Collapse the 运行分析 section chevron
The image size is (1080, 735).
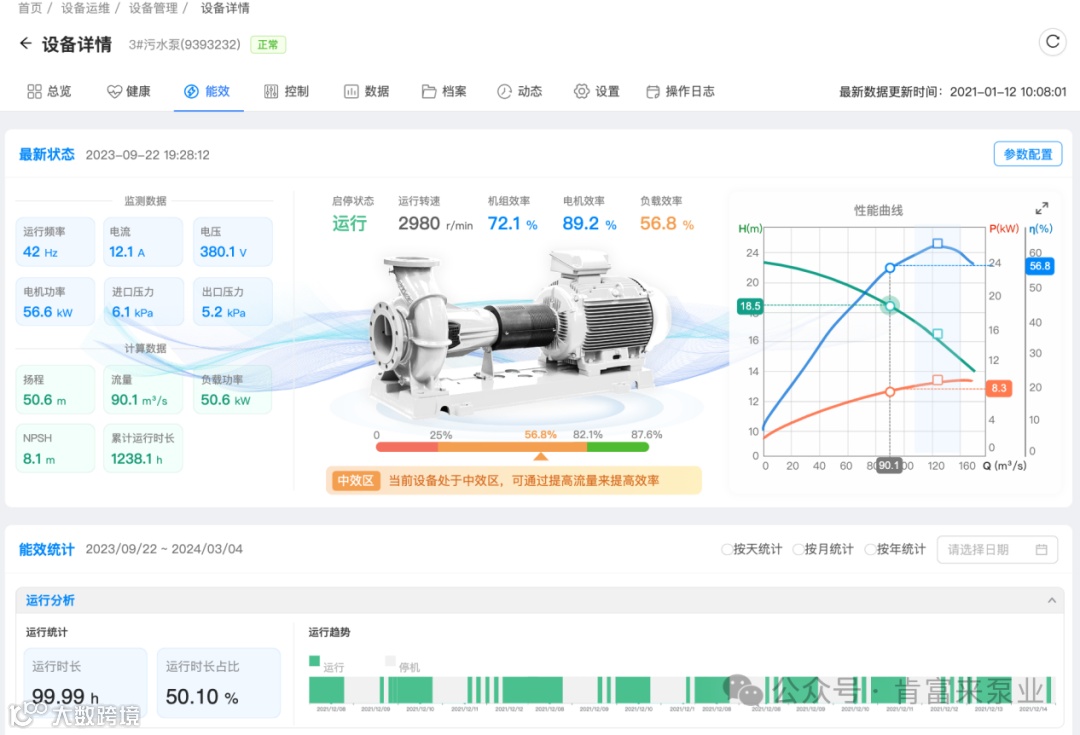tap(1052, 600)
